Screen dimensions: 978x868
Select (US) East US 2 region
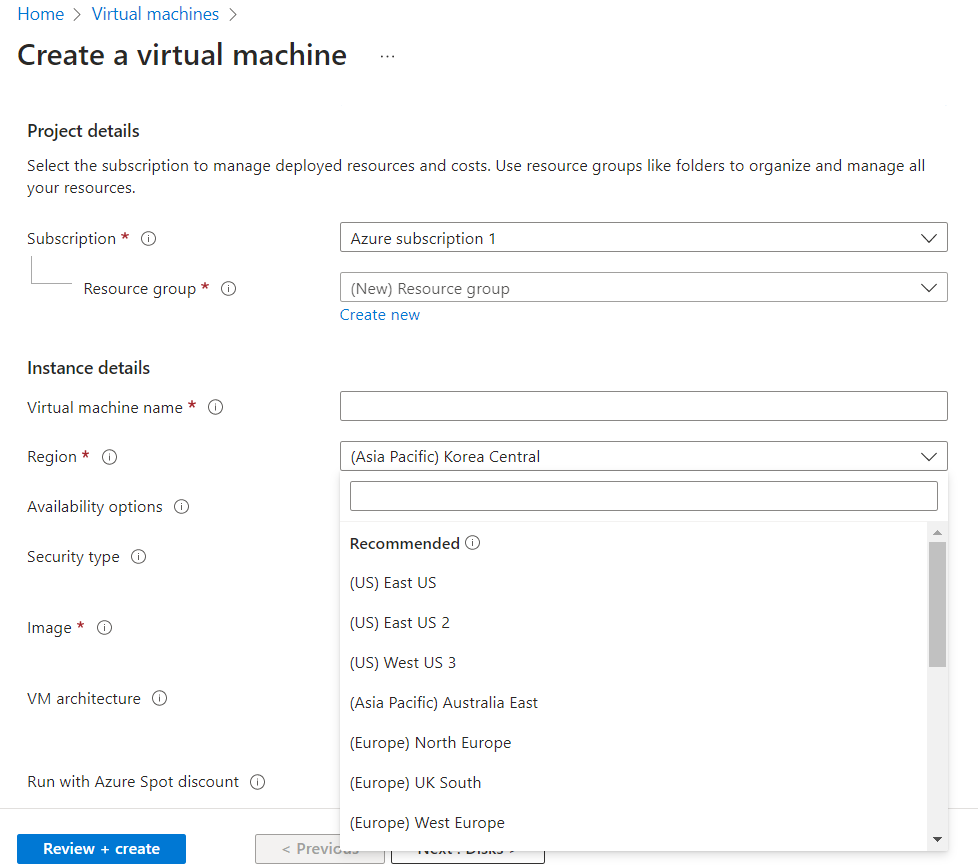[x=634, y=622]
